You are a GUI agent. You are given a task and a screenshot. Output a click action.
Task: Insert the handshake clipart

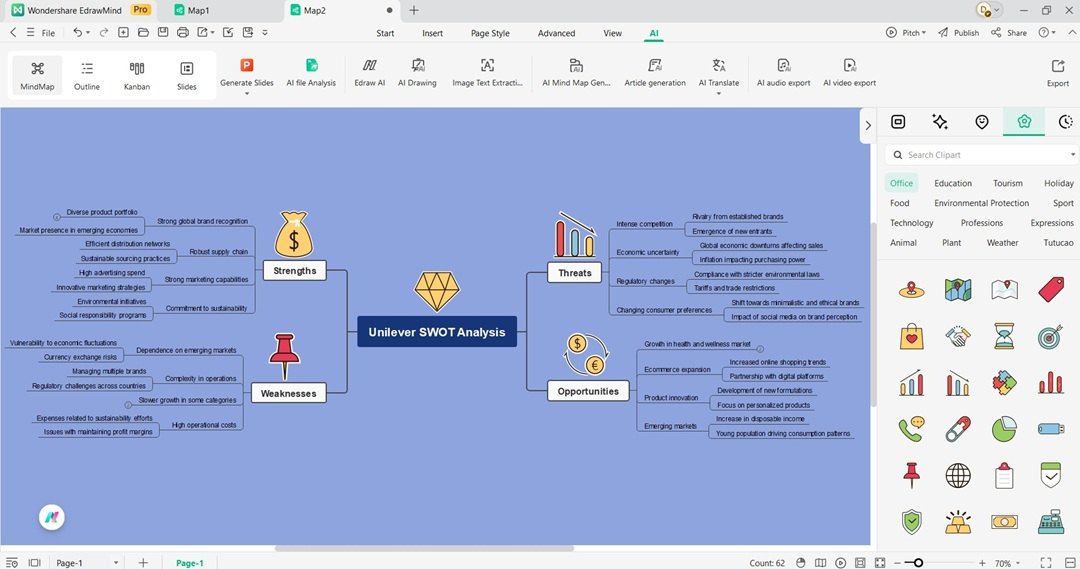pyautogui.click(x=958, y=337)
